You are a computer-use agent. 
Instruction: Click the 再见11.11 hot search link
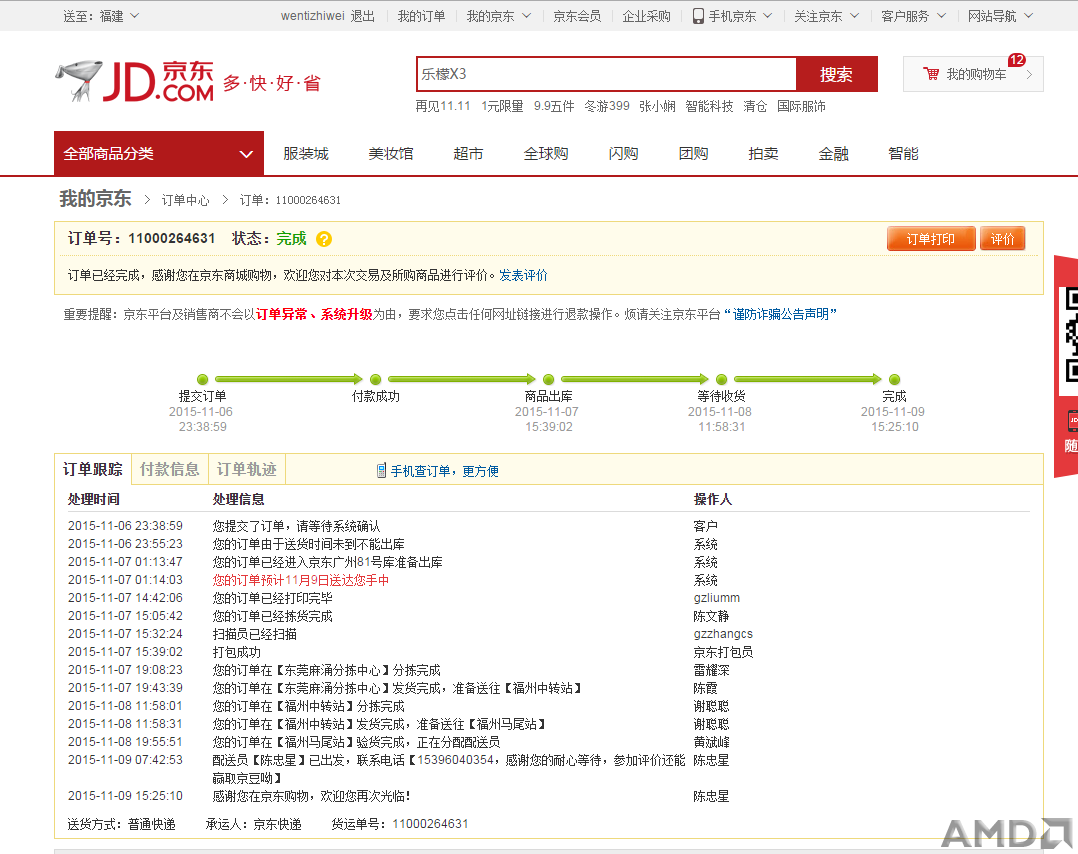[x=443, y=106]
